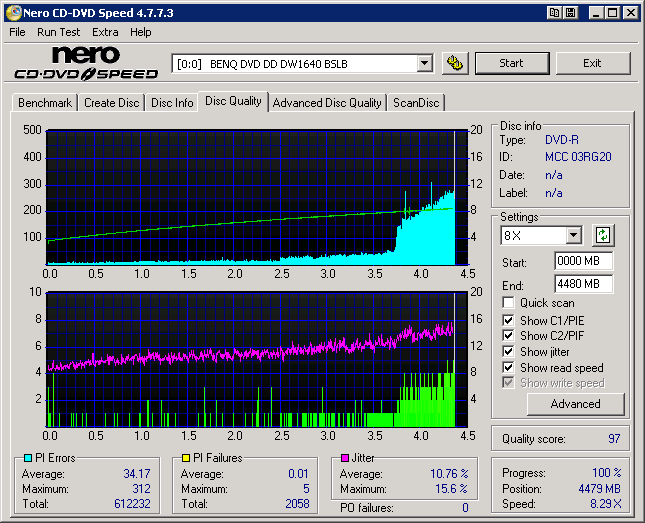Click the yellow PI Failures legend square

click(x=185, y=458)
